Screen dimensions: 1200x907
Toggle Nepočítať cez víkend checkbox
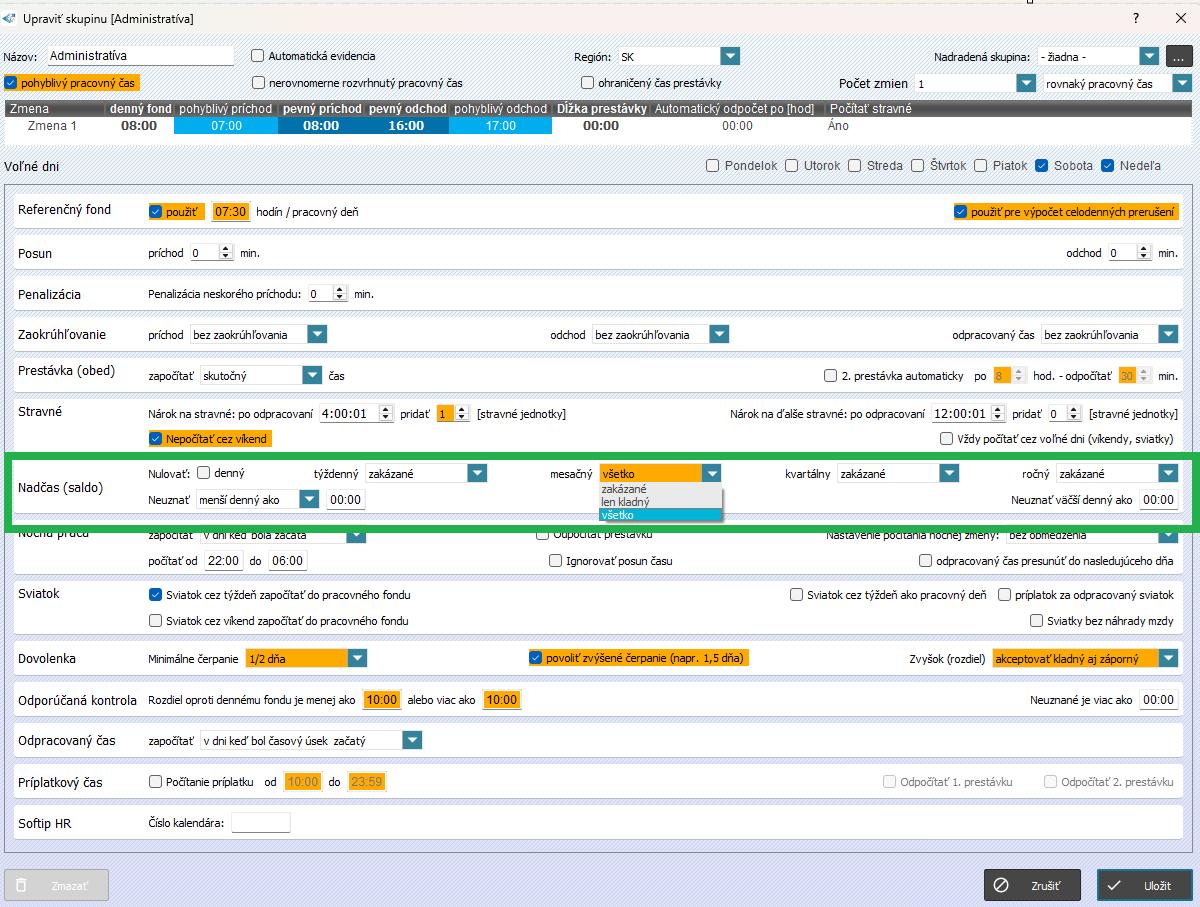tap(155, 438)
